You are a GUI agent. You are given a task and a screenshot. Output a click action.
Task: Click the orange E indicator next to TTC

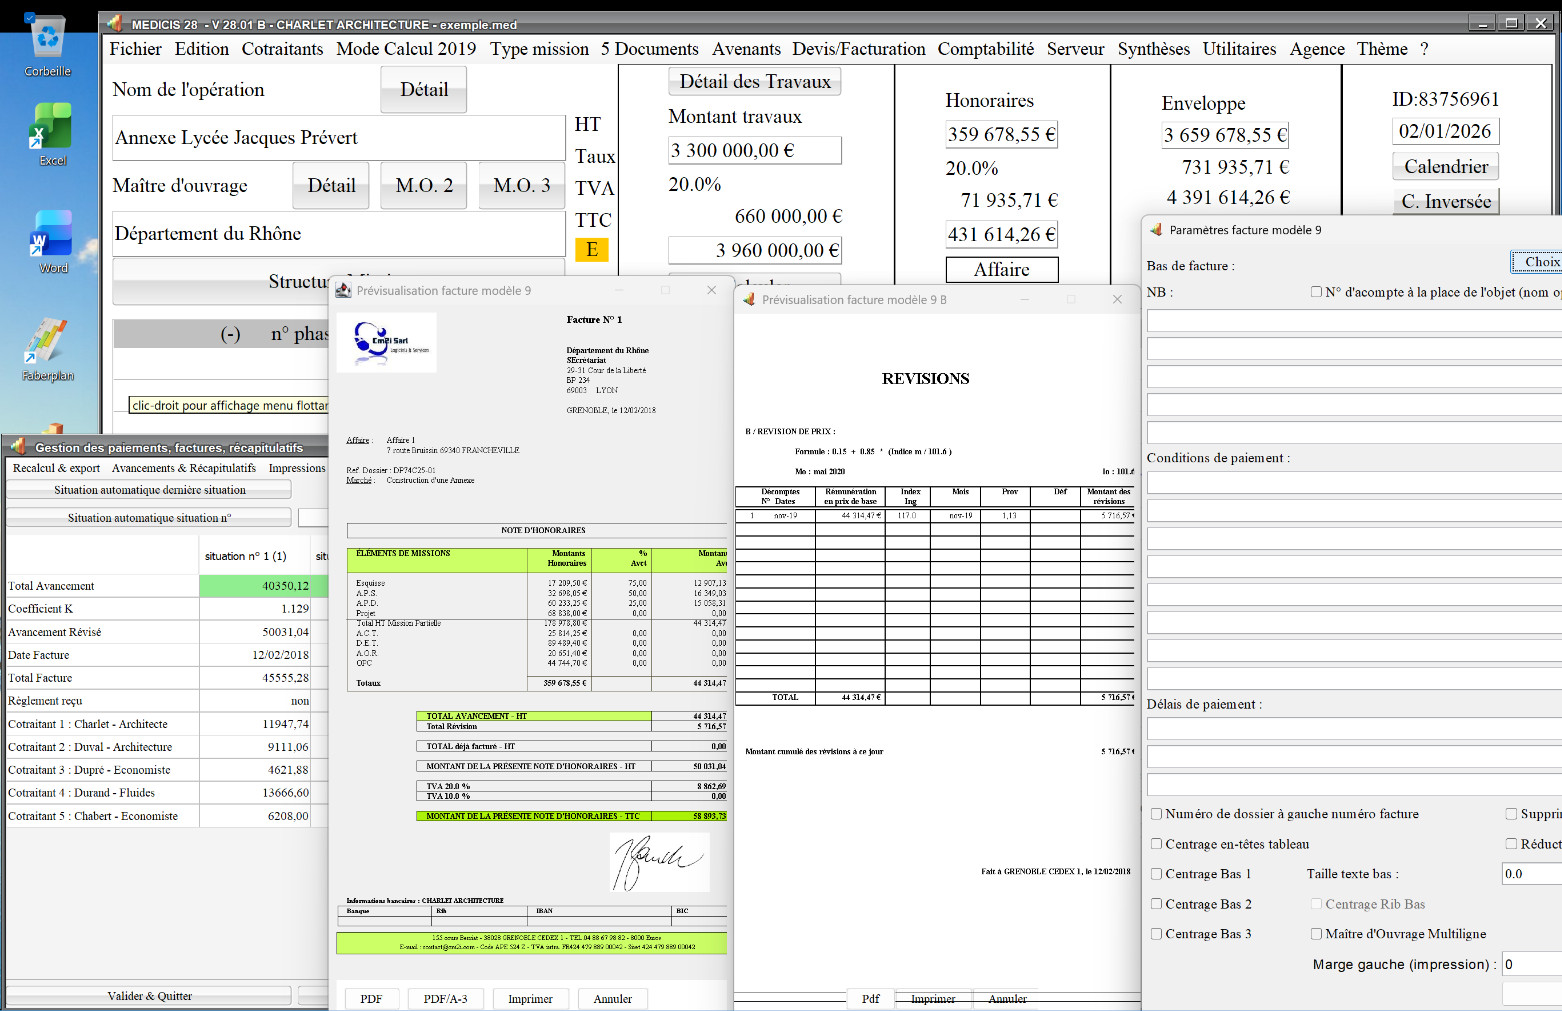[592, 249]
